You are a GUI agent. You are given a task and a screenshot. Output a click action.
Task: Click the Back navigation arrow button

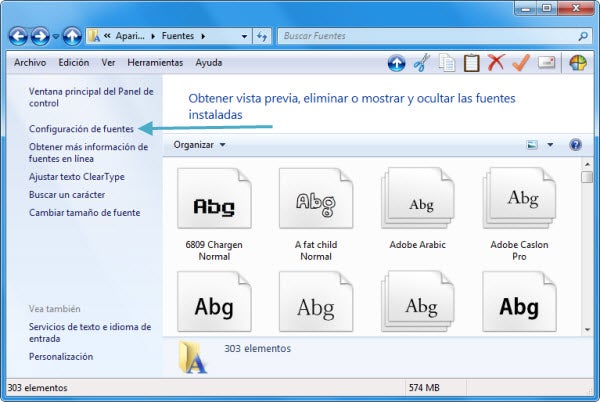[17, 36]
